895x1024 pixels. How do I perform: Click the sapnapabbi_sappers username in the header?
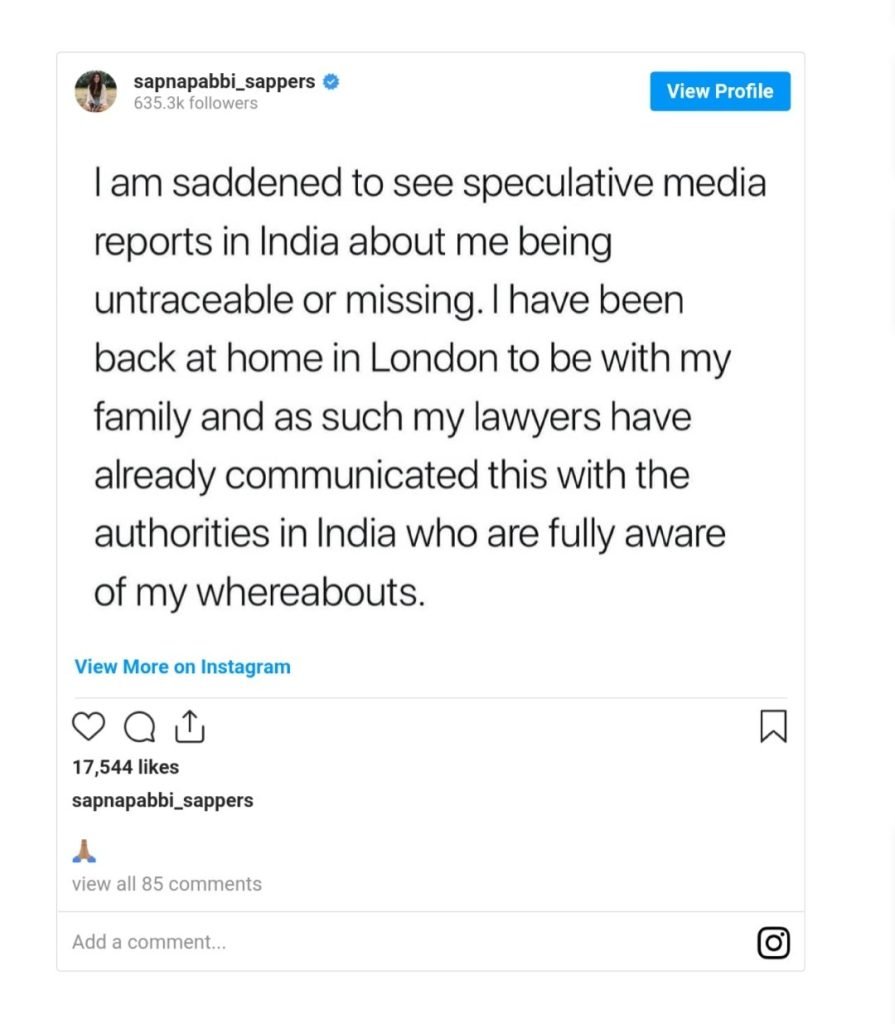click(x=225, y=82)
